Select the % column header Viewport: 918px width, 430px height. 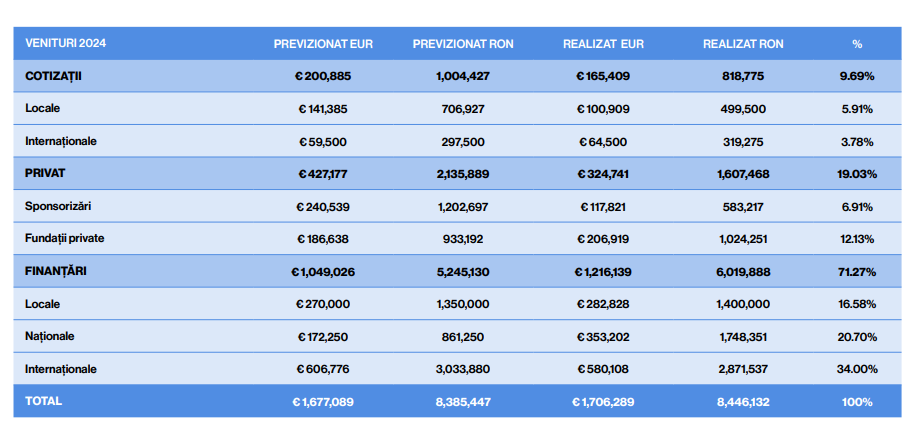tap(857, 44)
